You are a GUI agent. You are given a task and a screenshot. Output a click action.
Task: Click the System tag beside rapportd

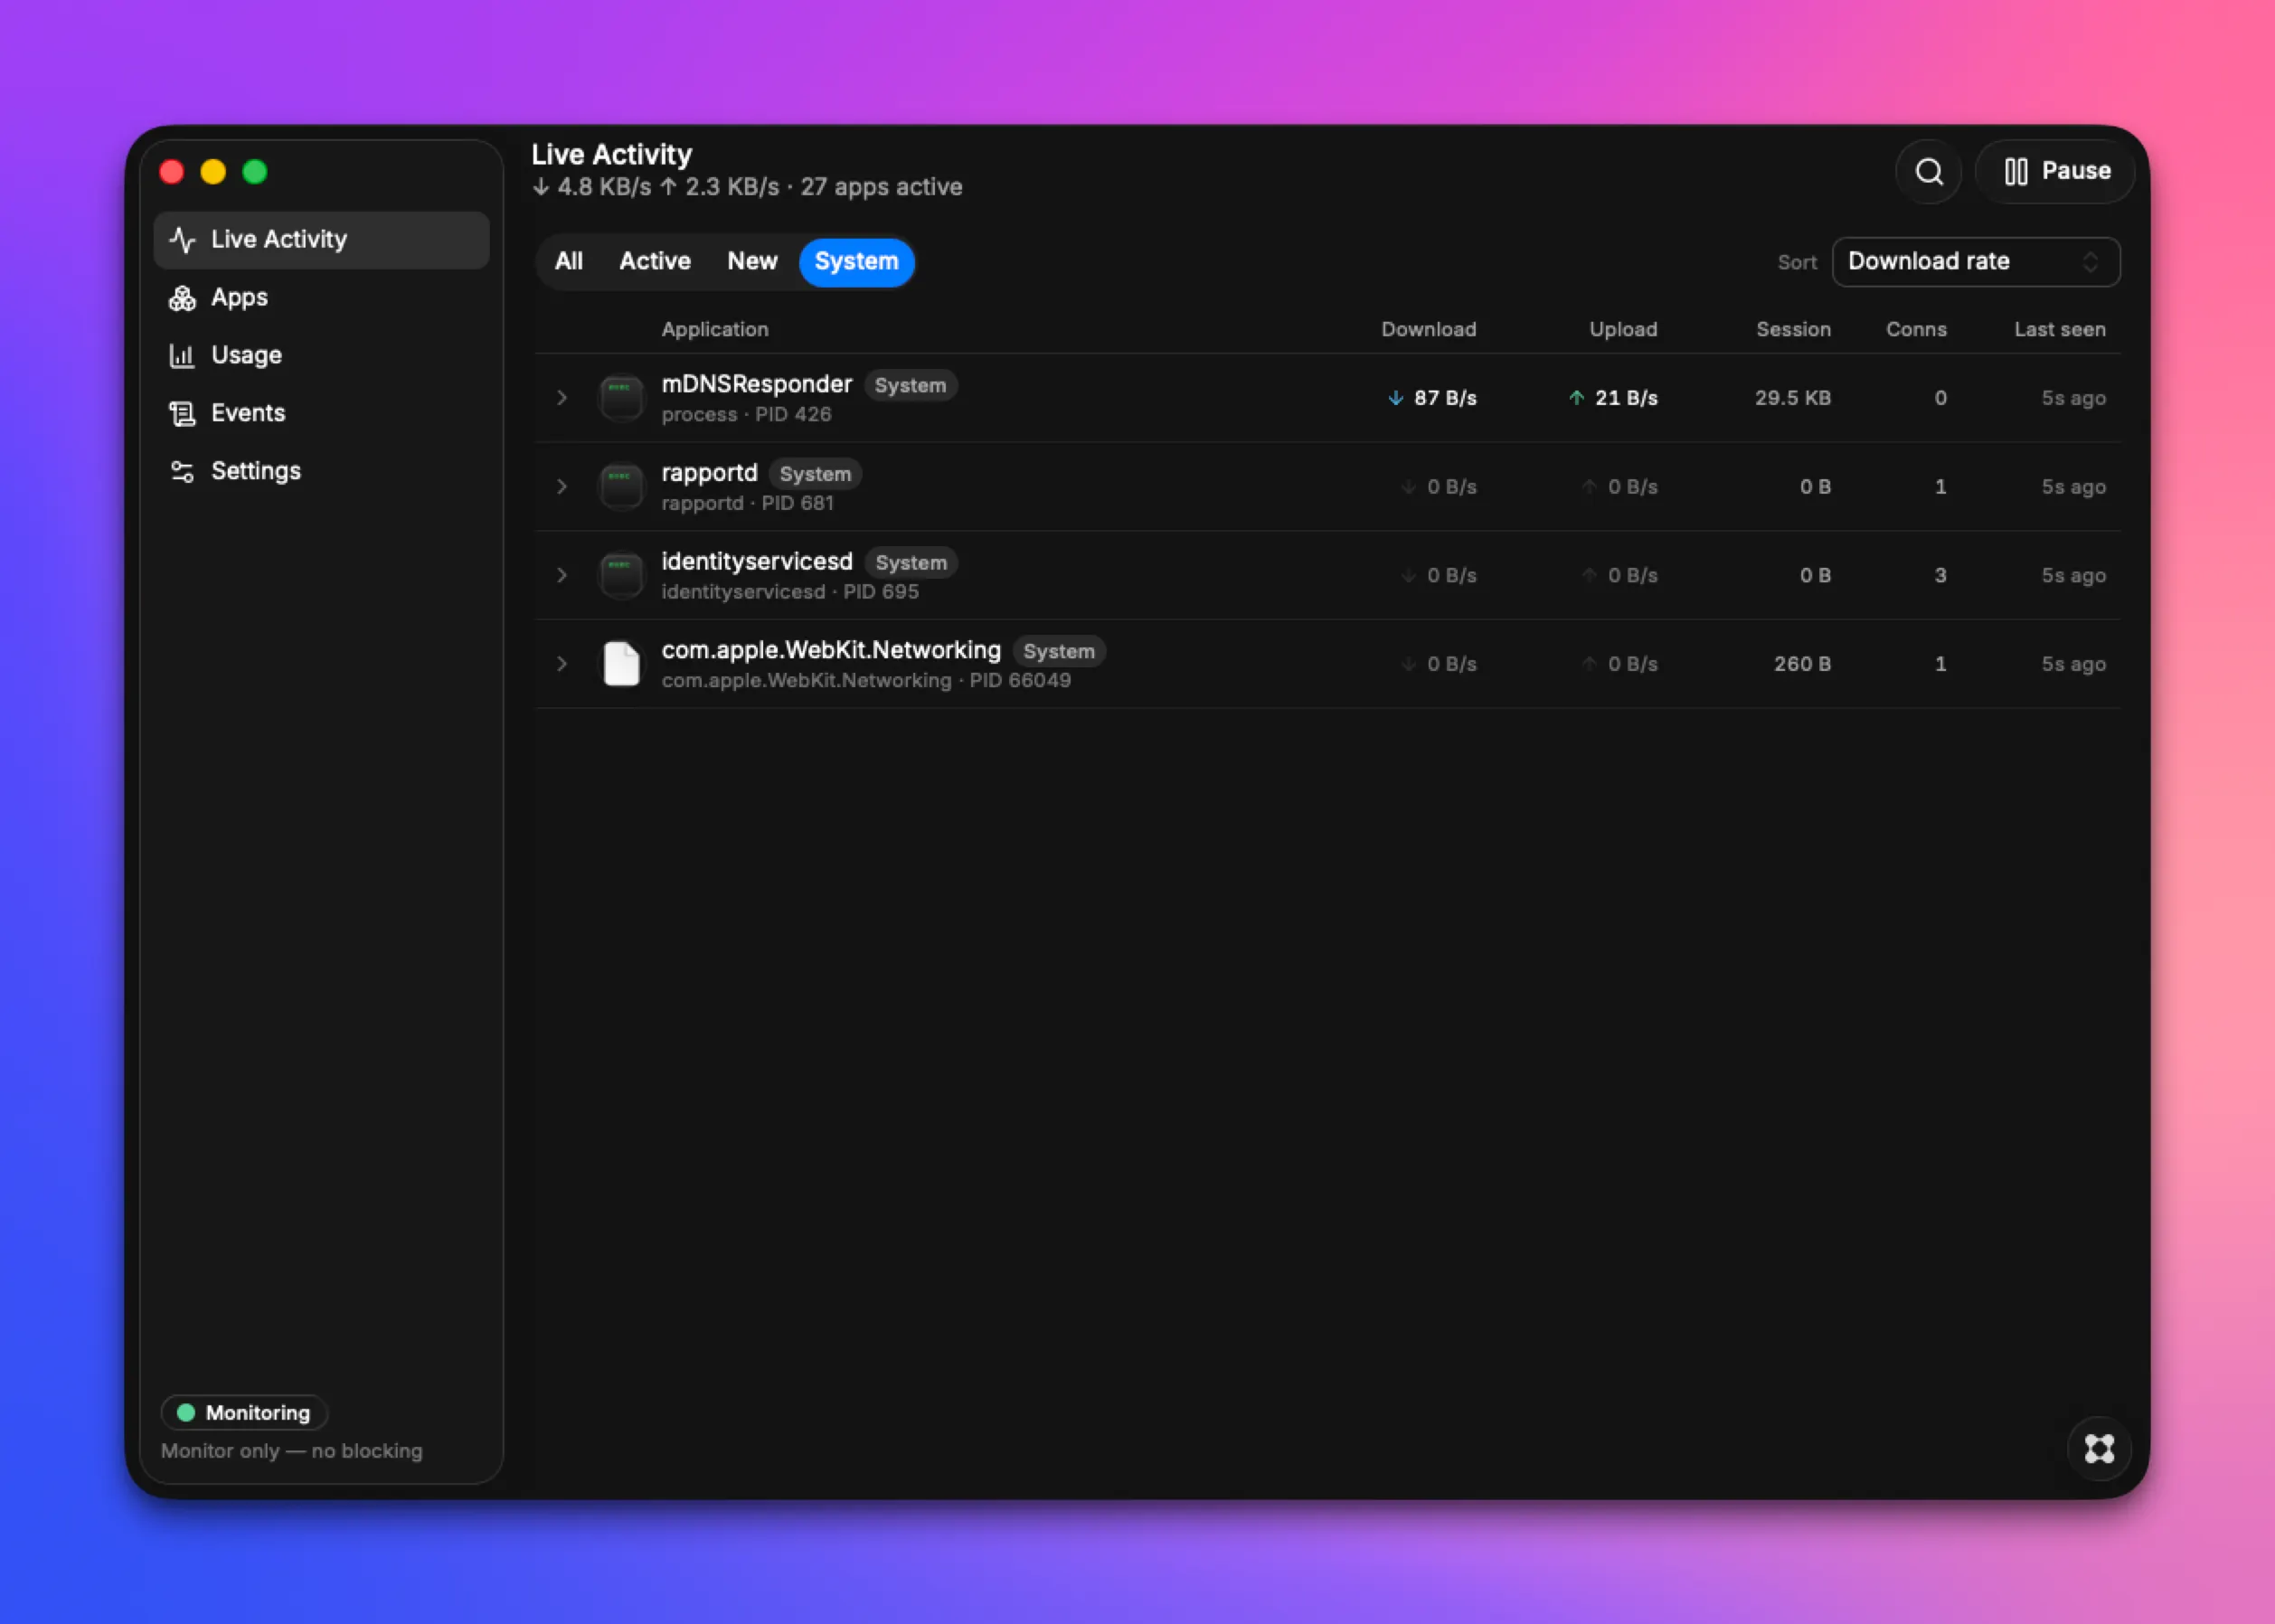[815, 475]
